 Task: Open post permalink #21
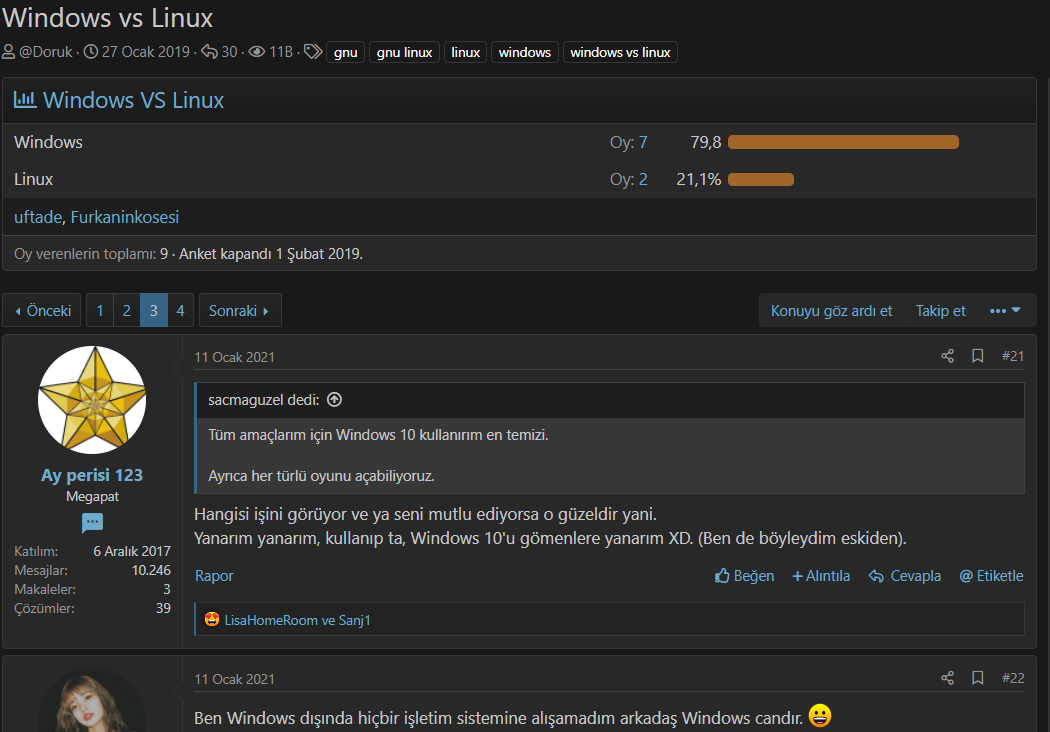pos(1012,356)
